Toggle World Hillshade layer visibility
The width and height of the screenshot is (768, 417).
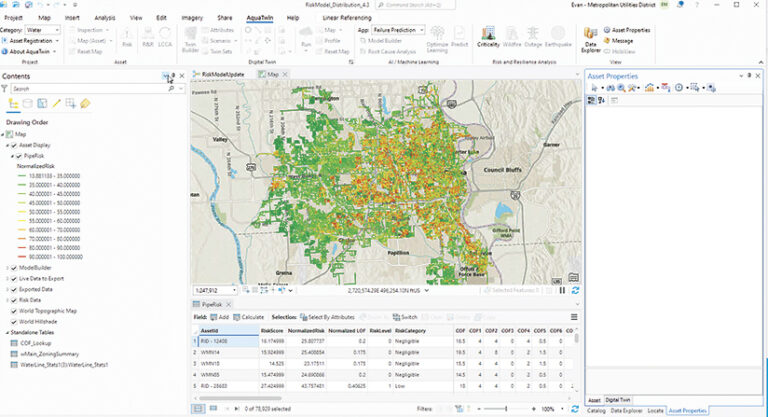click(14, 322)
